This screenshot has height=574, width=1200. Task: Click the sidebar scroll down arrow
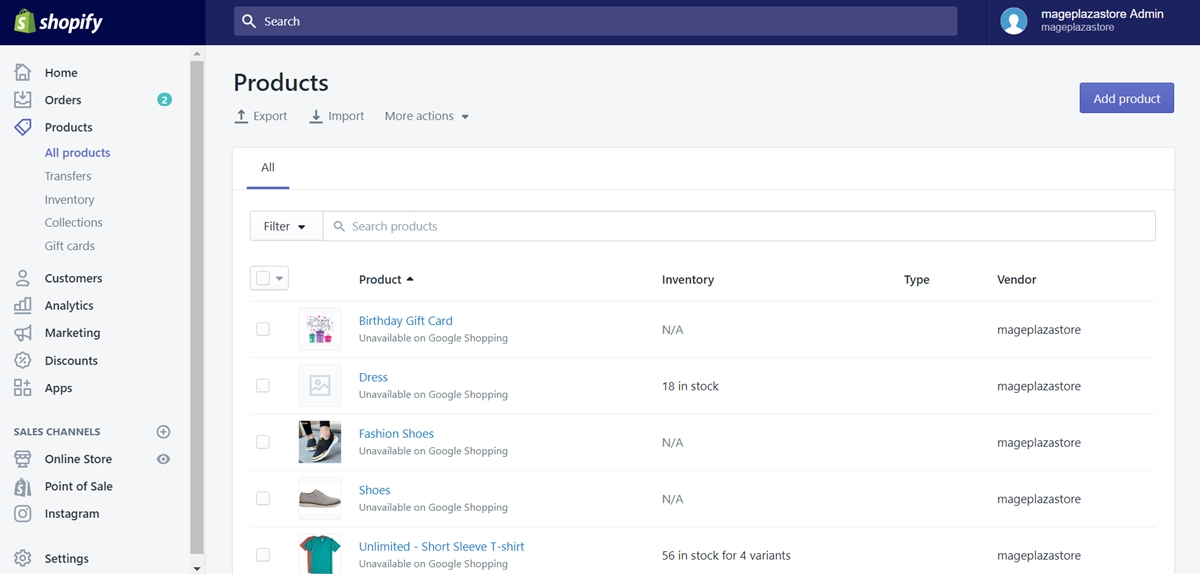(197, 567)
